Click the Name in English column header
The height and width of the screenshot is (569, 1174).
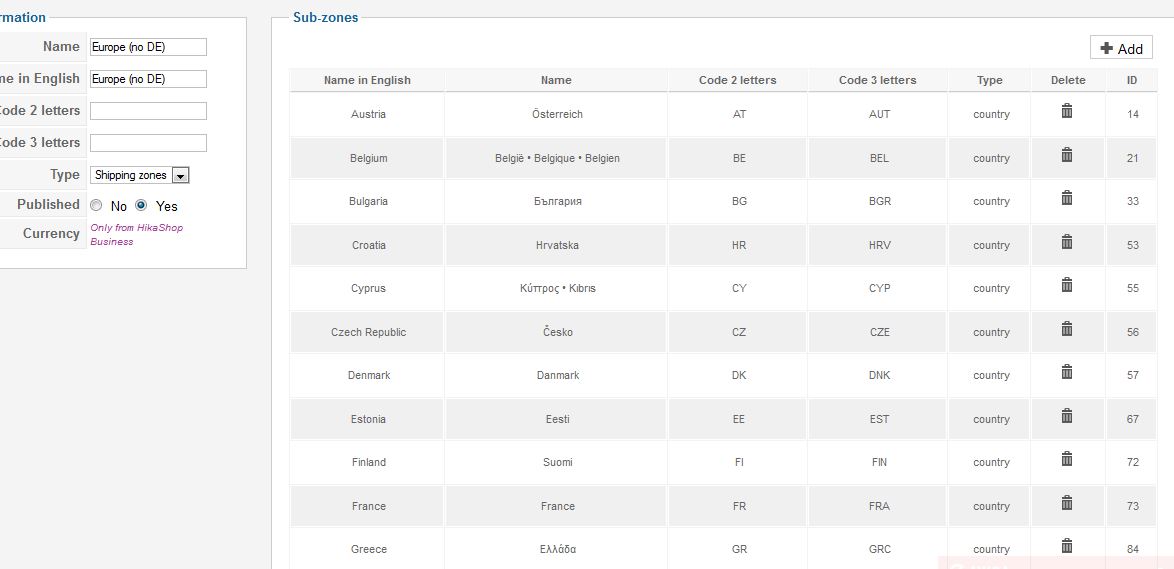[367, 80]
